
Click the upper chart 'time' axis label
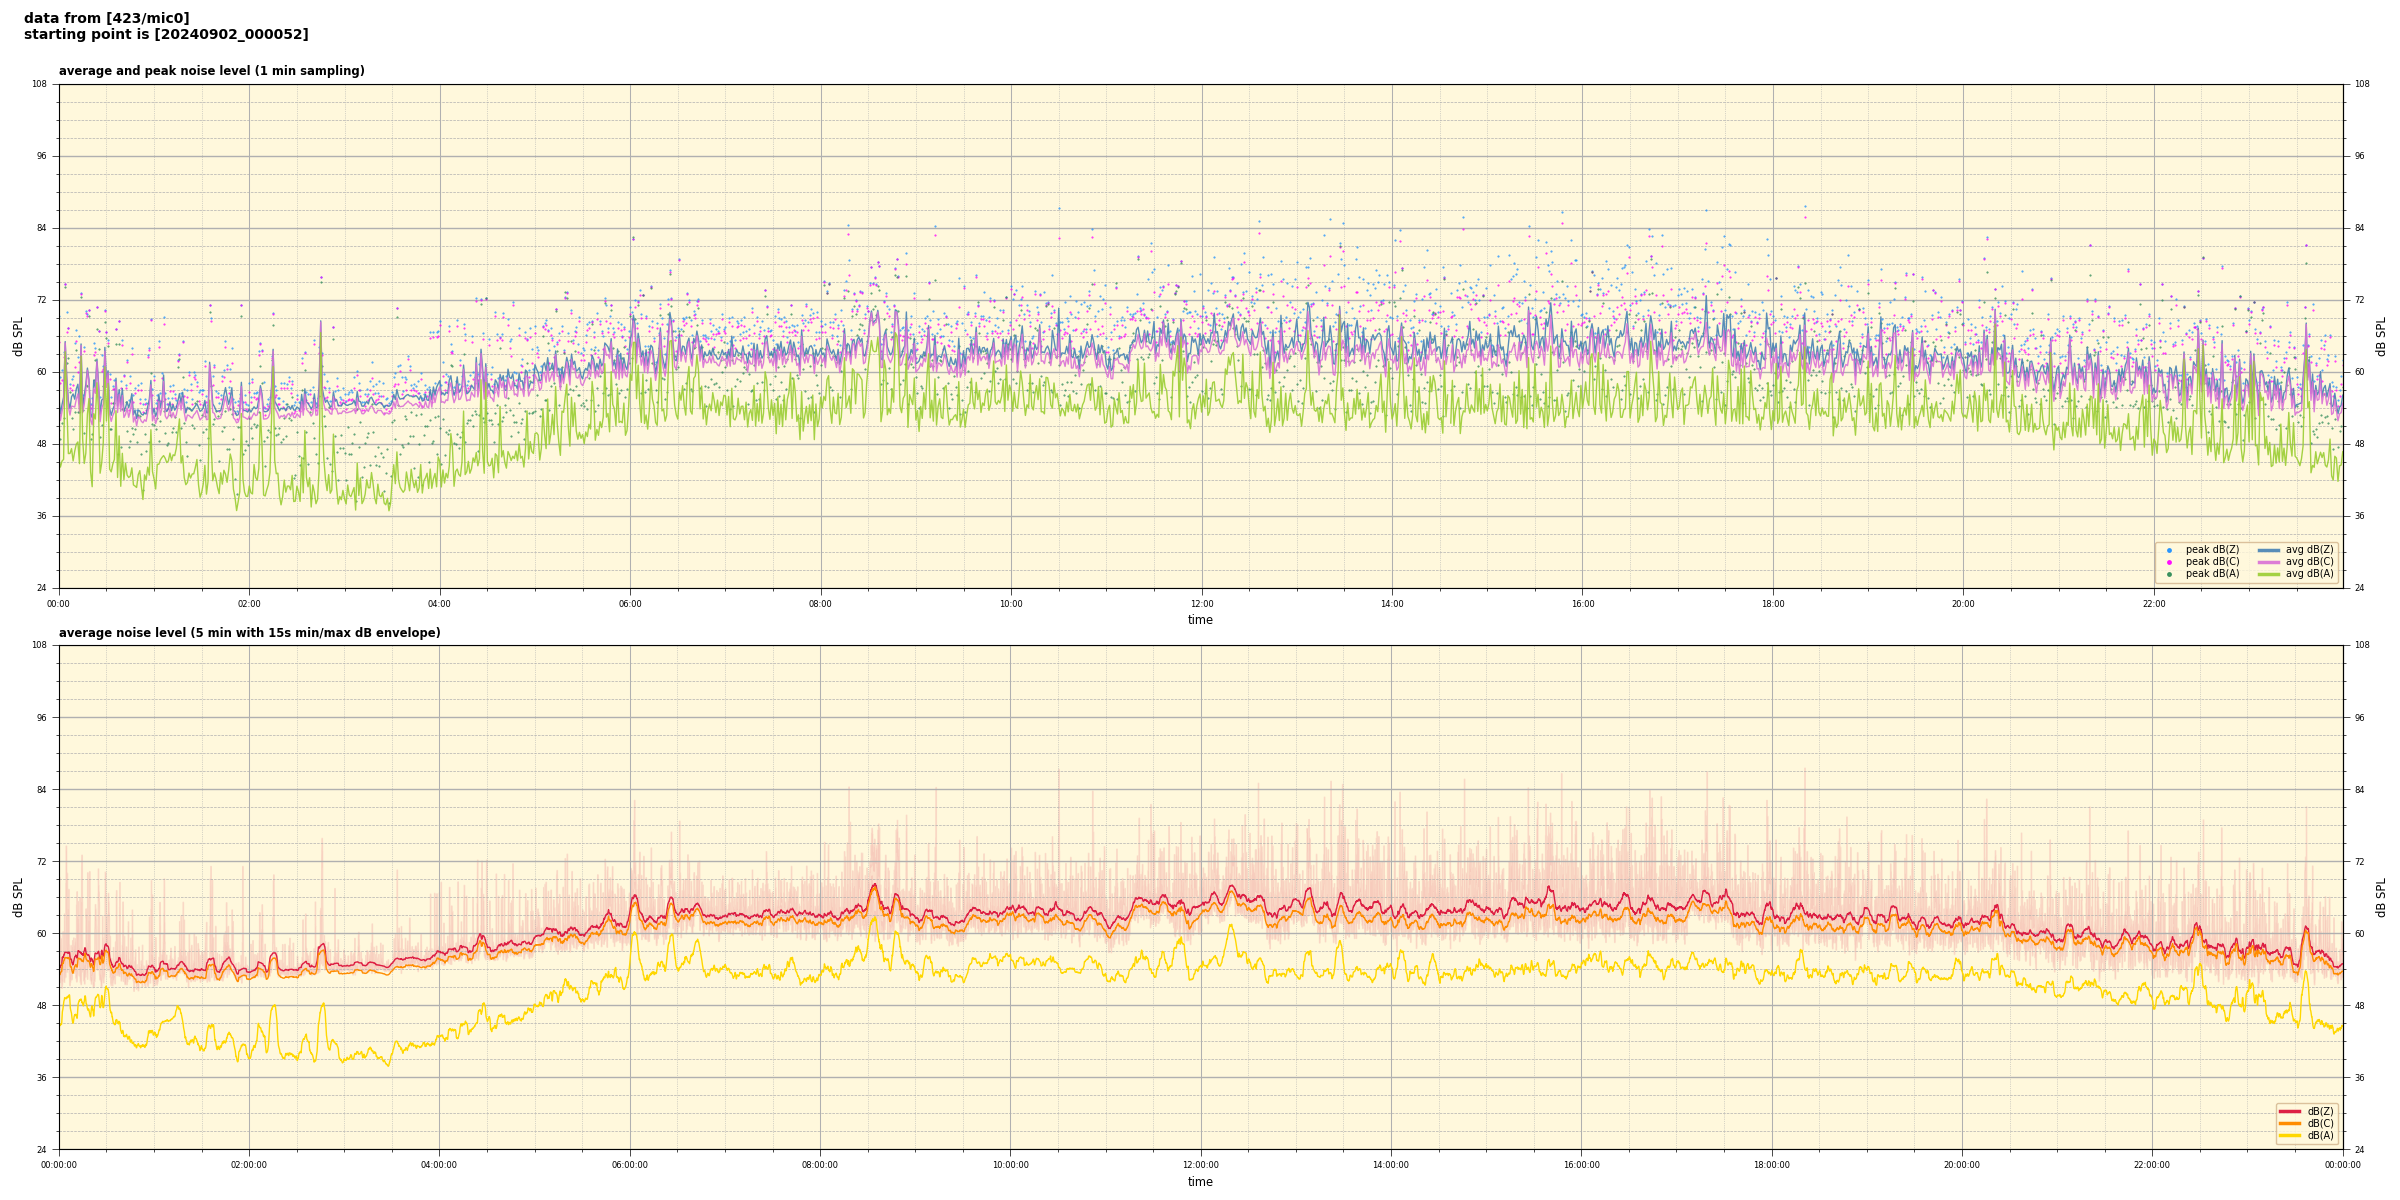pyautogui.click(x=1200, y=620)
